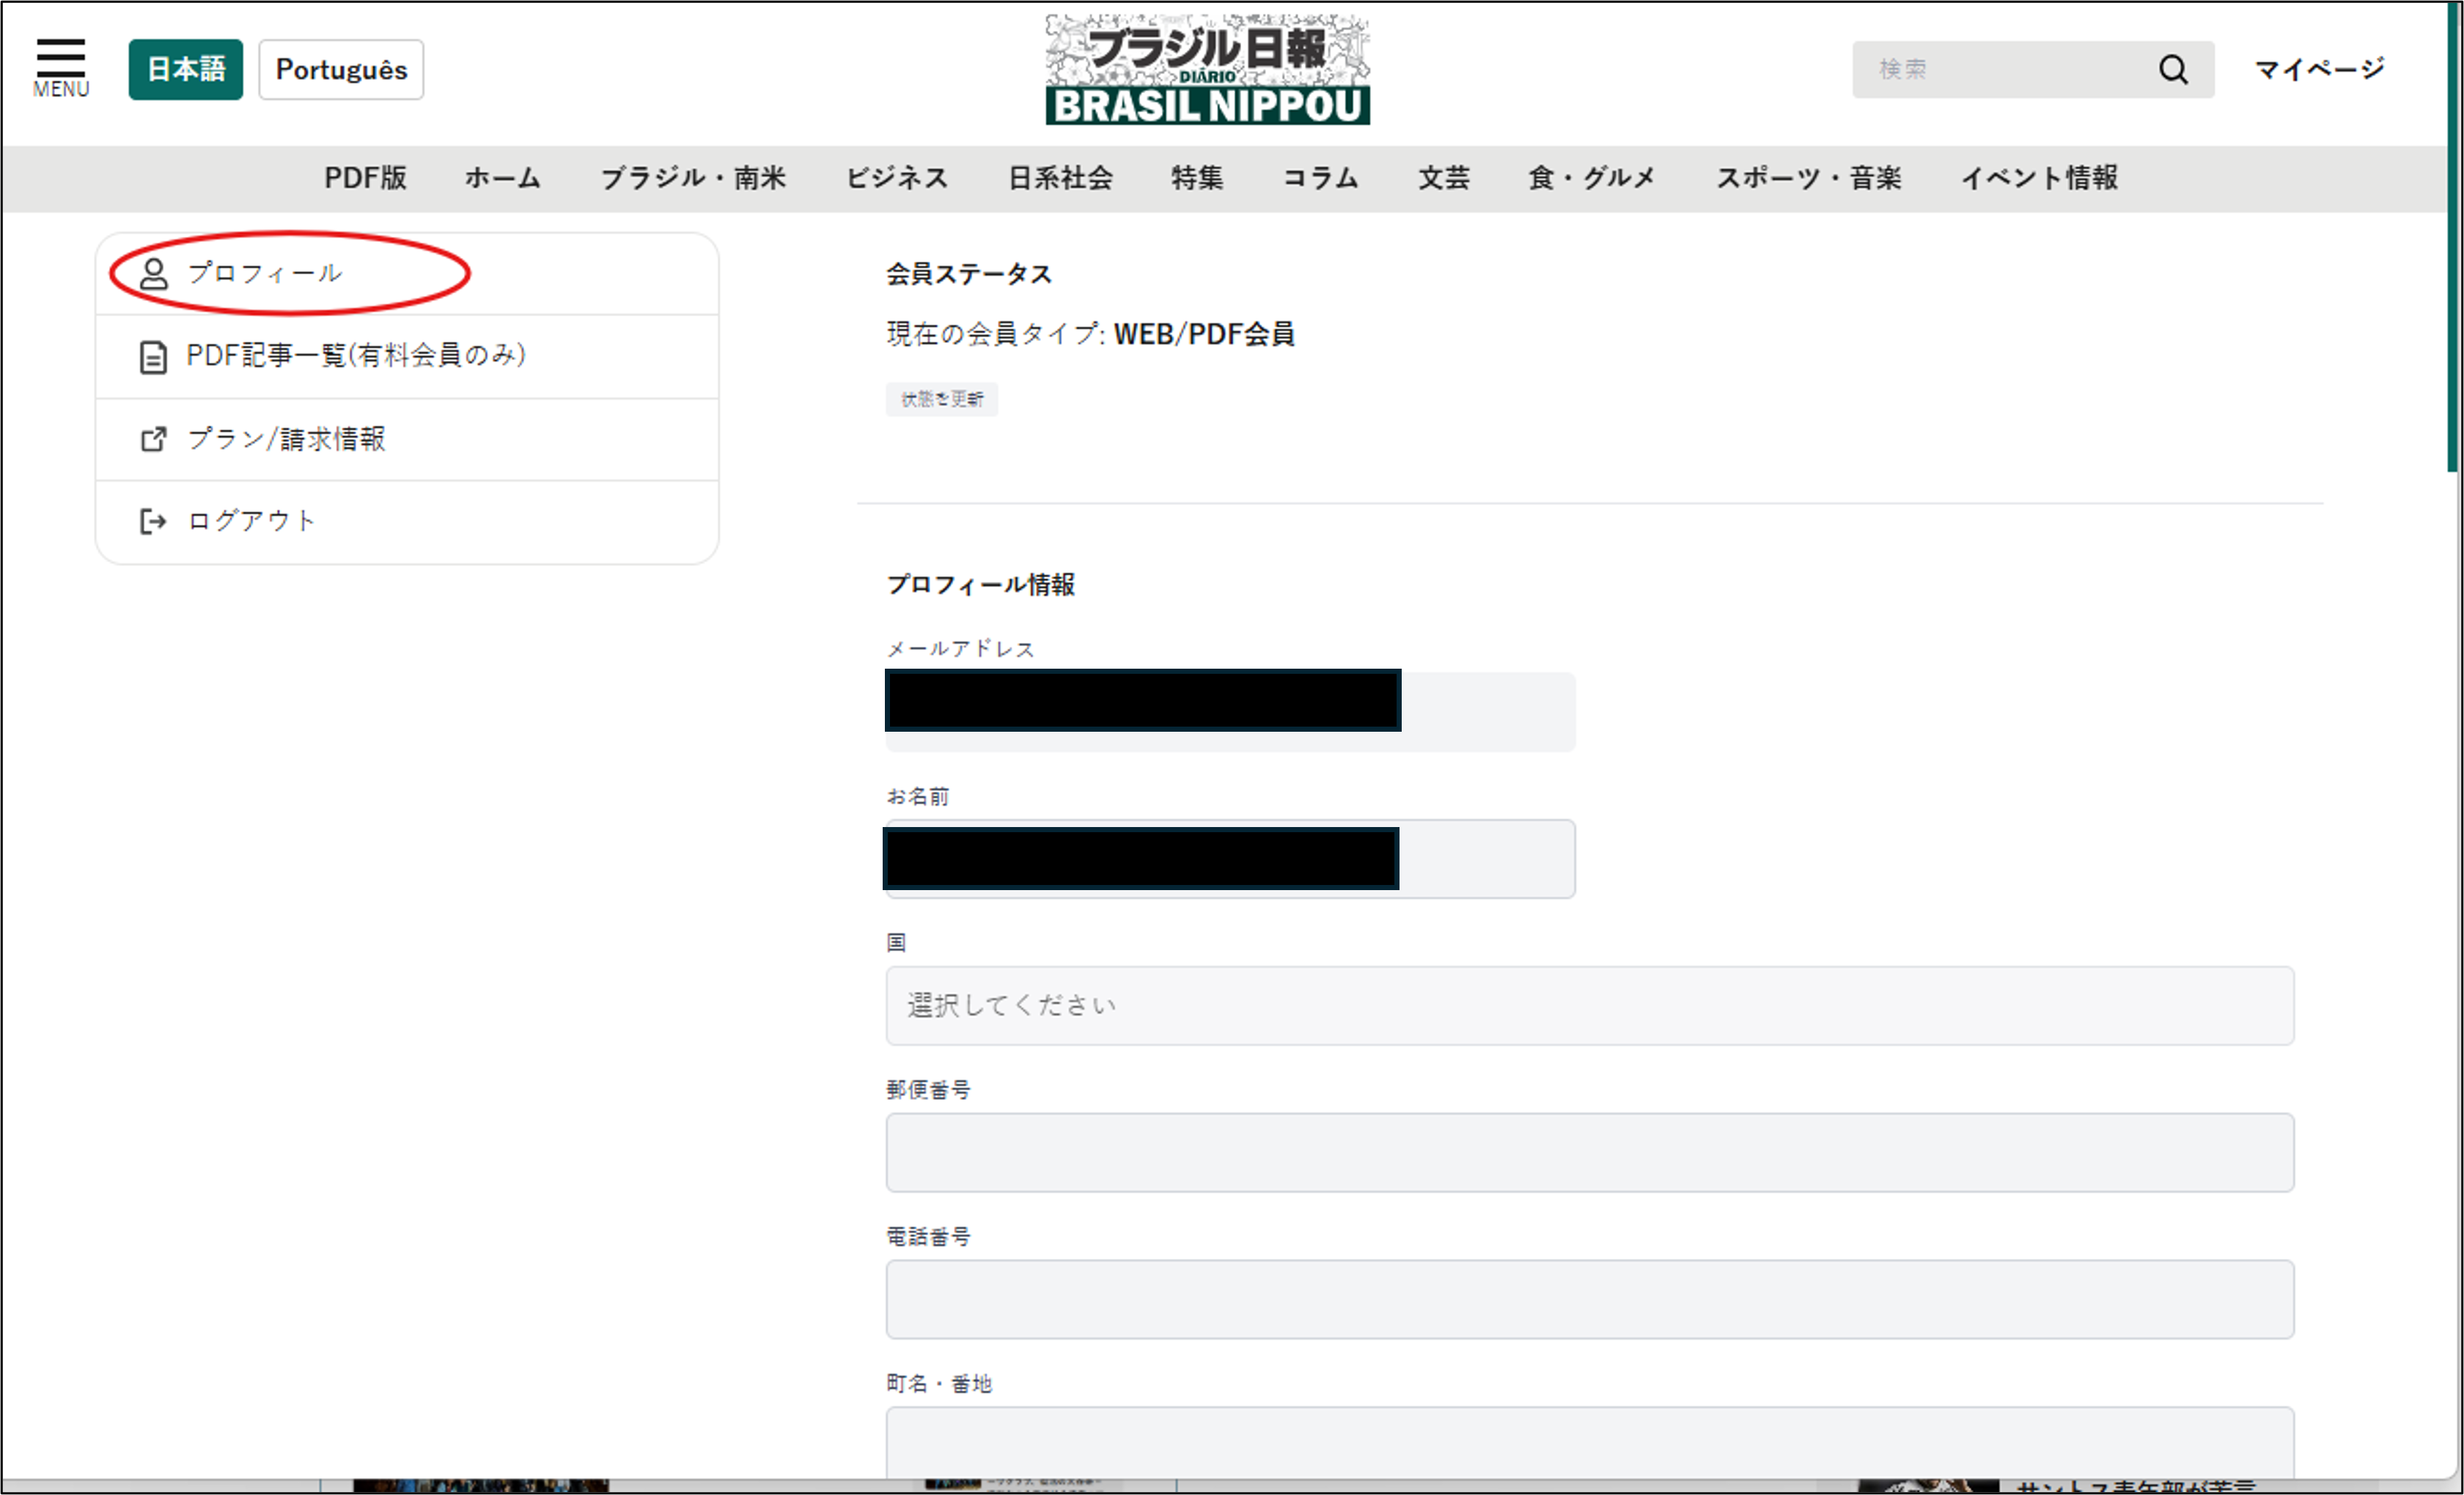Image resolution: width=2464 pixels, height=1495 pixels.
Task: Click the Brasil Nippou logo
Action: 1207,69
